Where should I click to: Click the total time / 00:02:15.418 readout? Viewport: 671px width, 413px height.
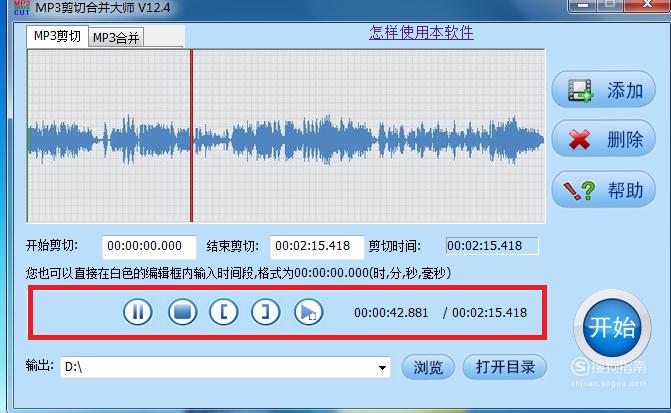(x=485, y=313)
